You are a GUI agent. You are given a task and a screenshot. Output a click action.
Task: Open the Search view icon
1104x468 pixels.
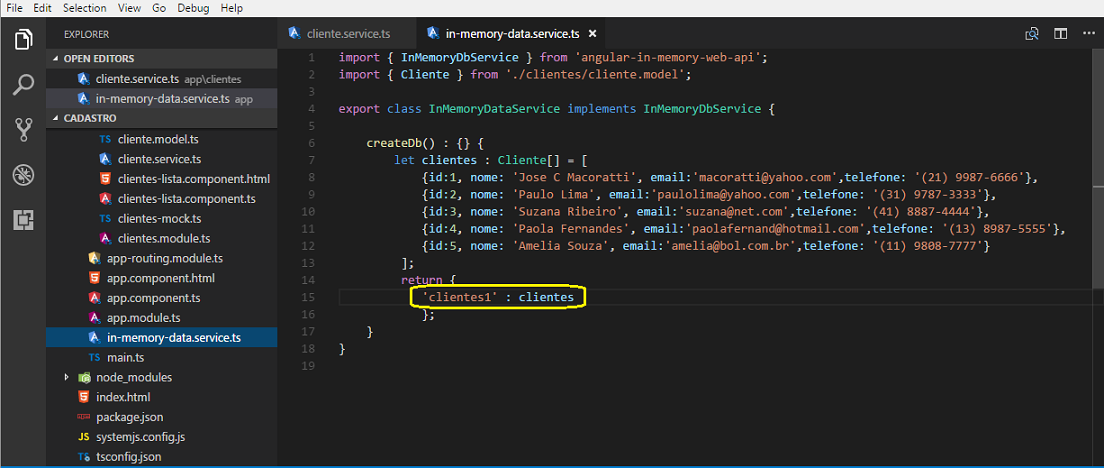[23, 85]
